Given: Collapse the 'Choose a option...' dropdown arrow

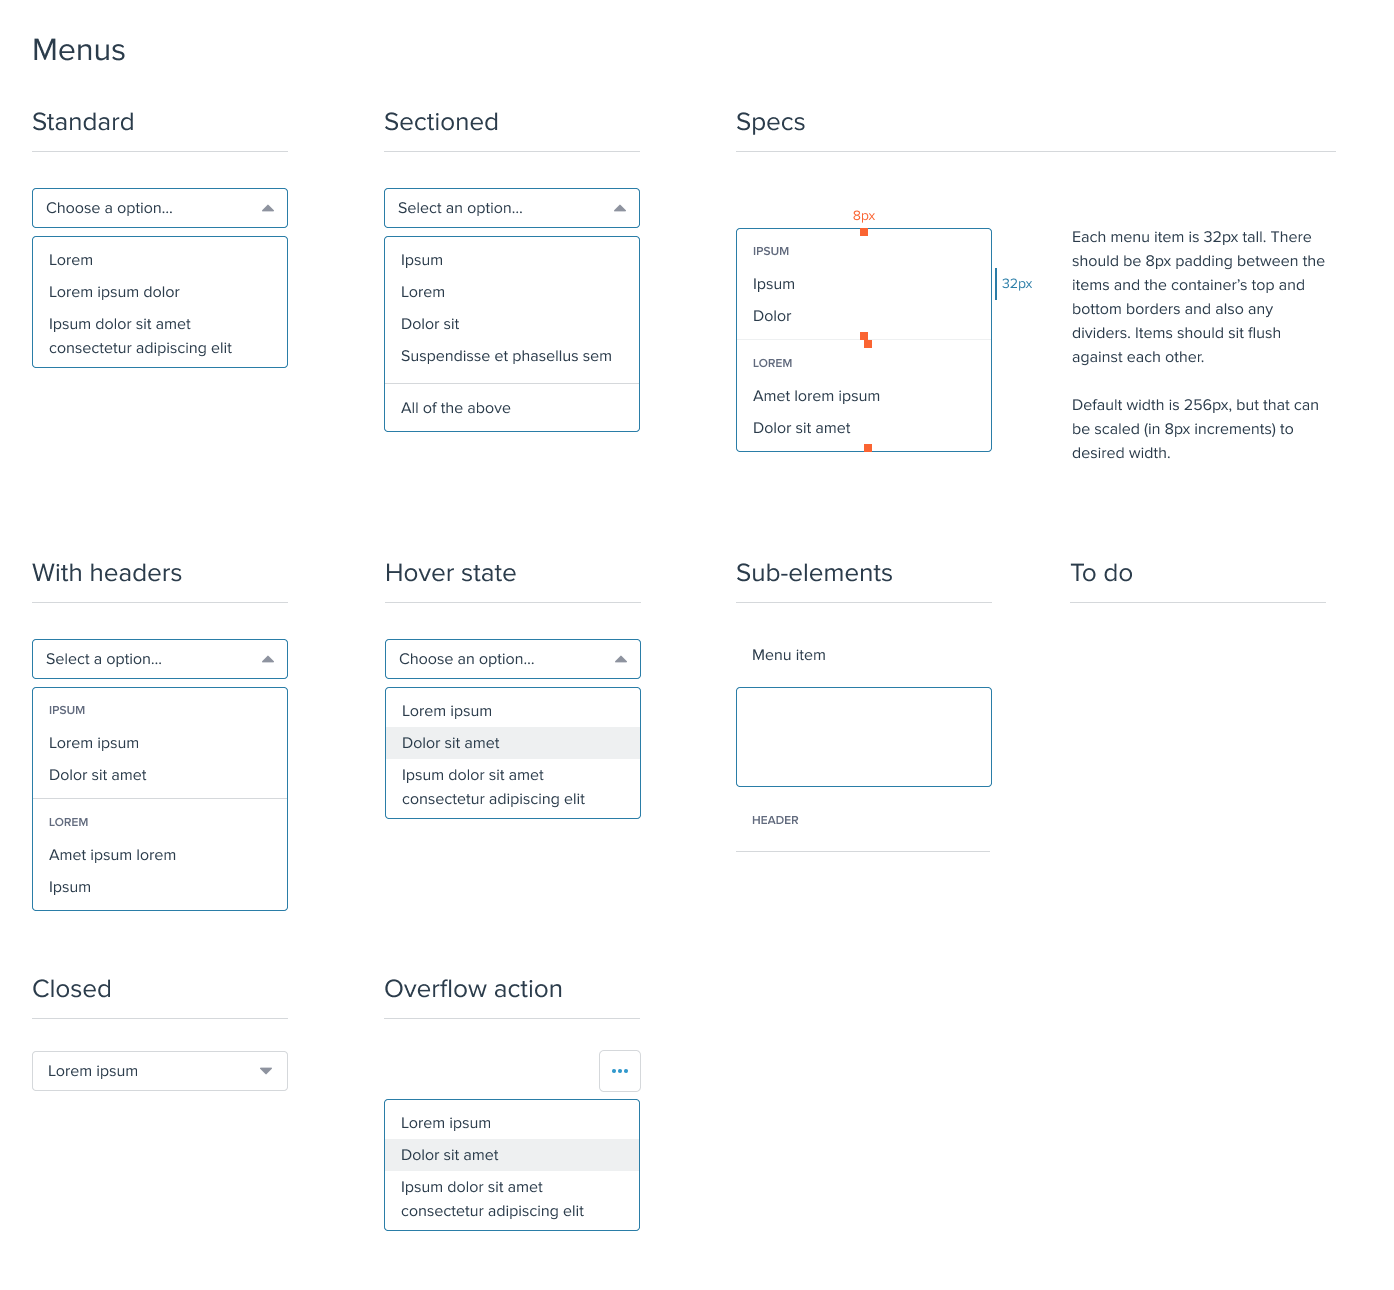Looking at the screenshot, I should [x=268, y=208].
